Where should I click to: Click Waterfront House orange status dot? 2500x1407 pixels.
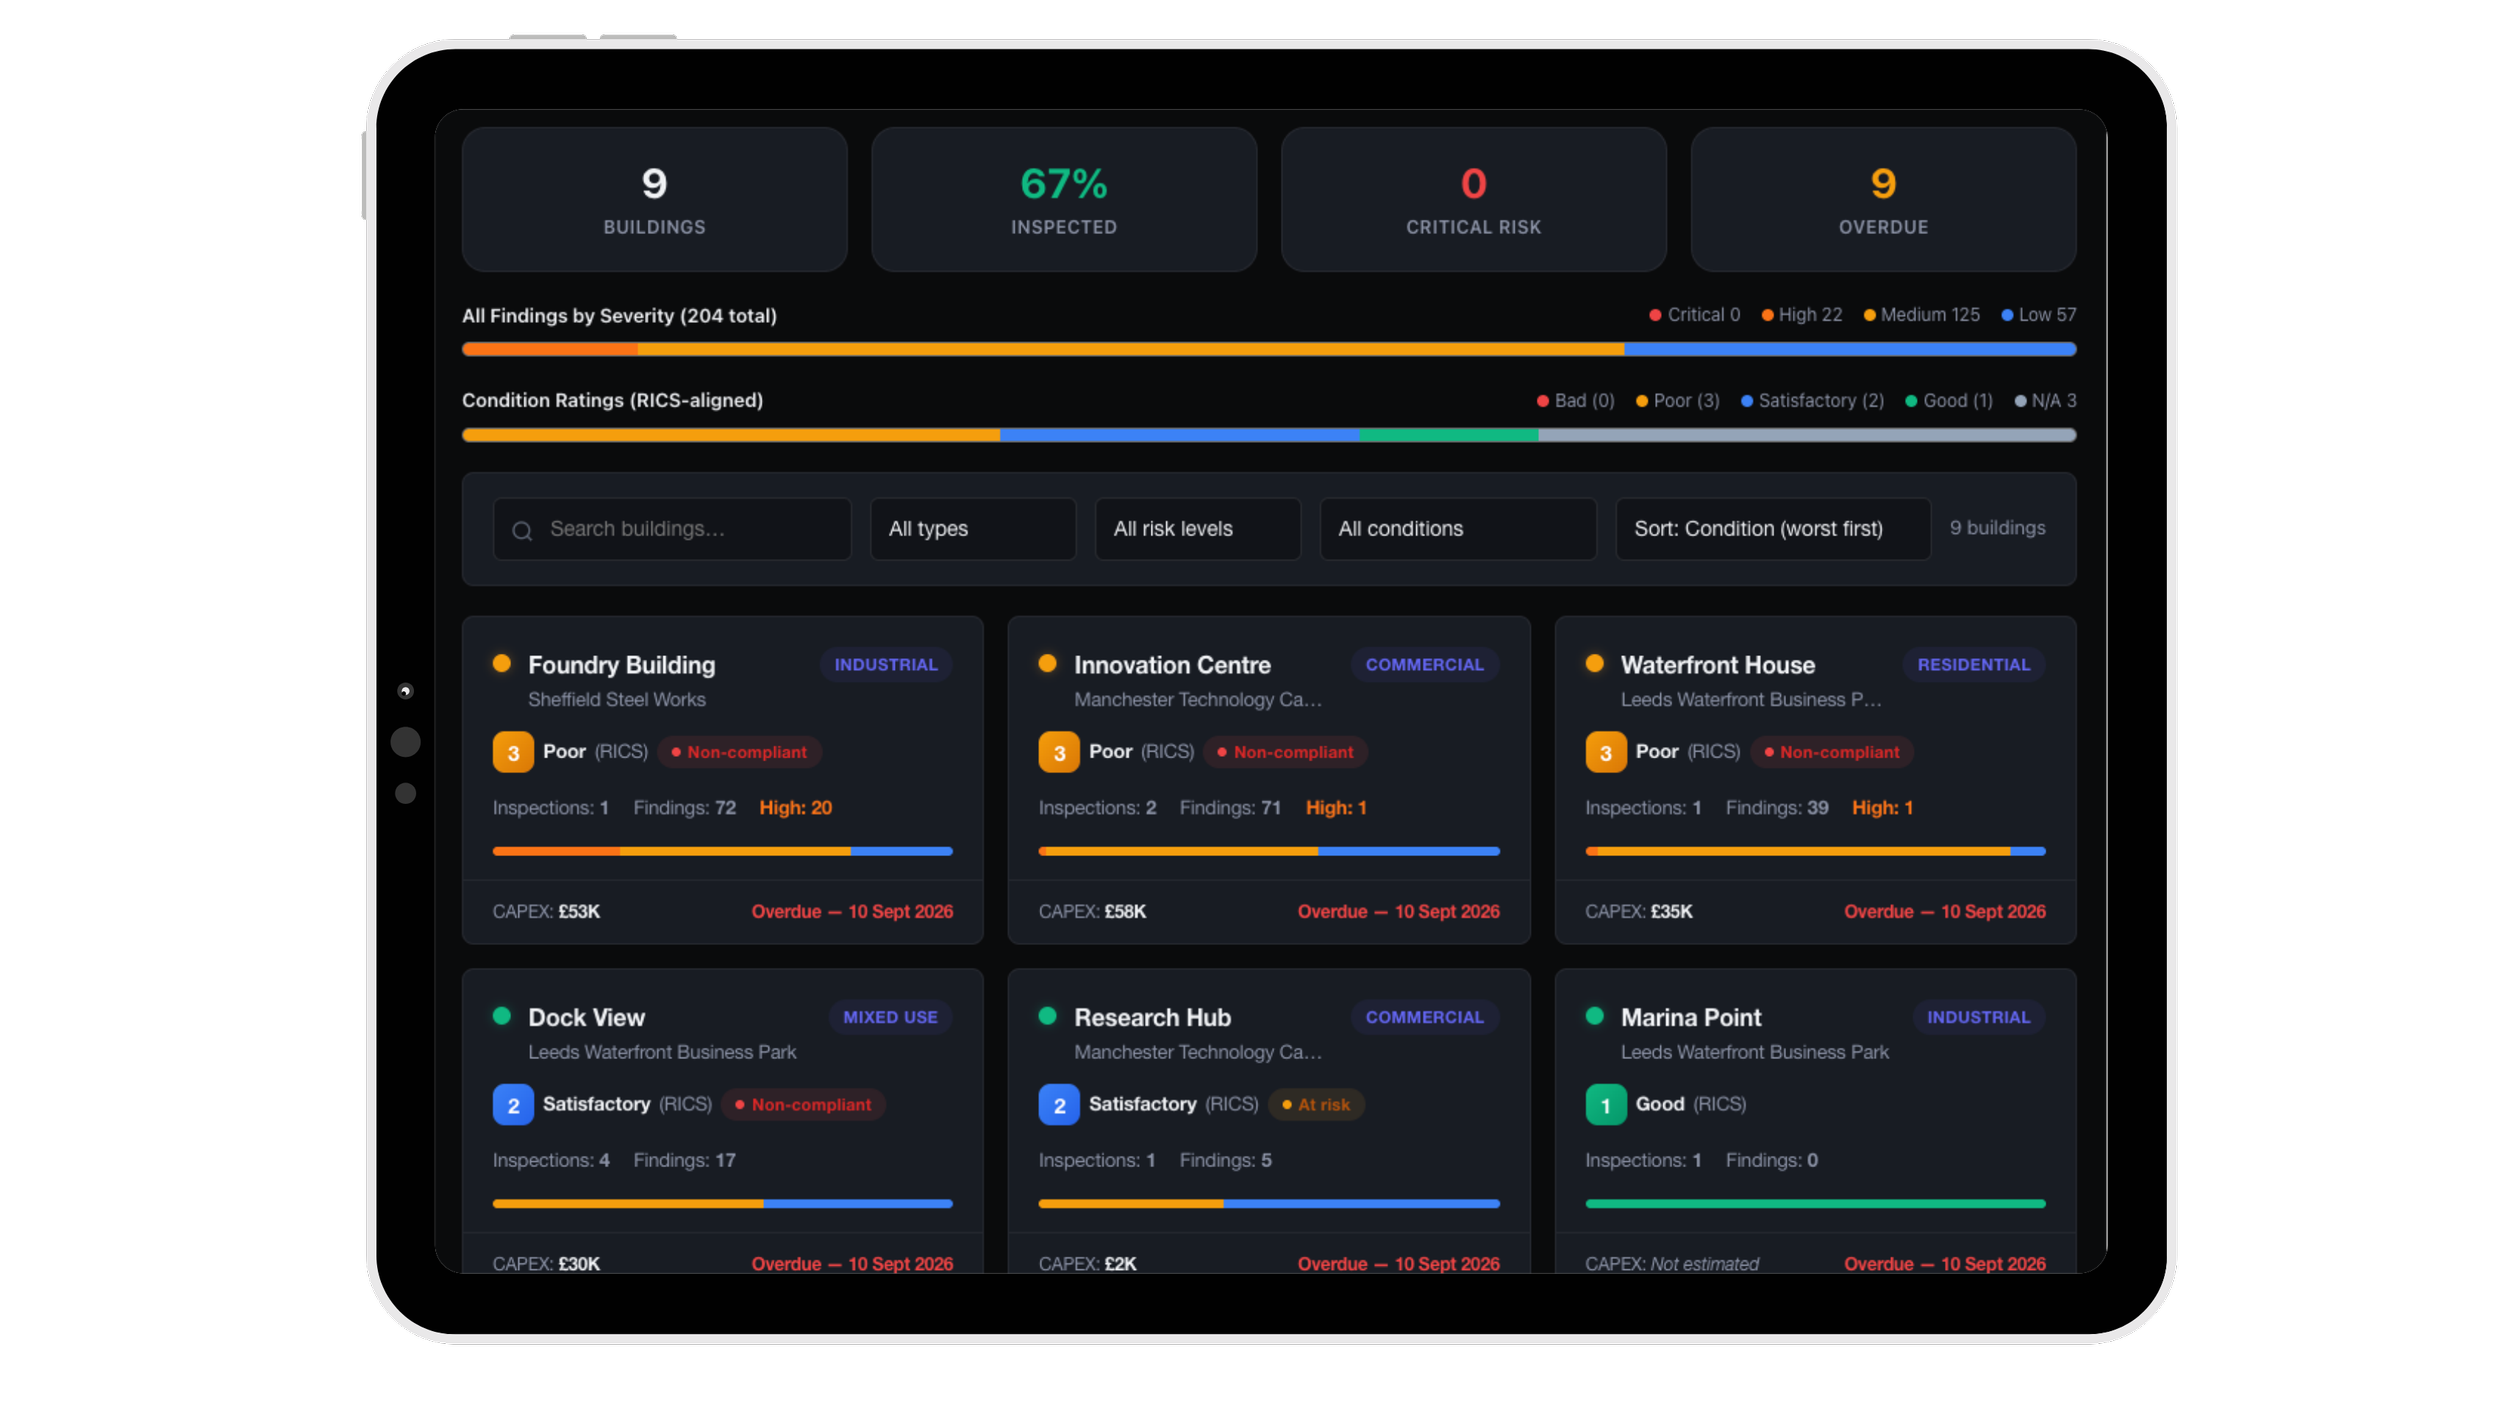1594,663
